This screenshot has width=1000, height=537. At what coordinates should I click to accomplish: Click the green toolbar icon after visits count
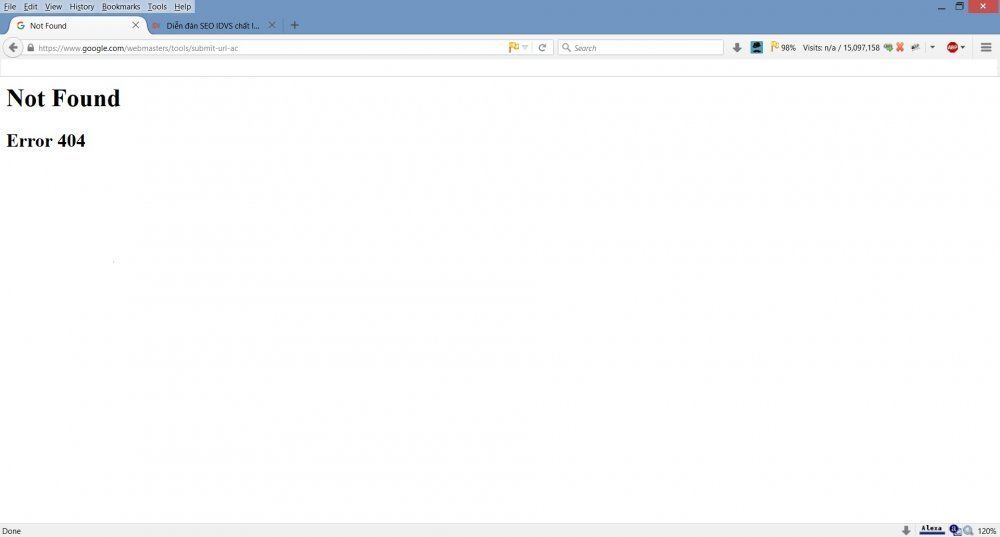(888, 48)
